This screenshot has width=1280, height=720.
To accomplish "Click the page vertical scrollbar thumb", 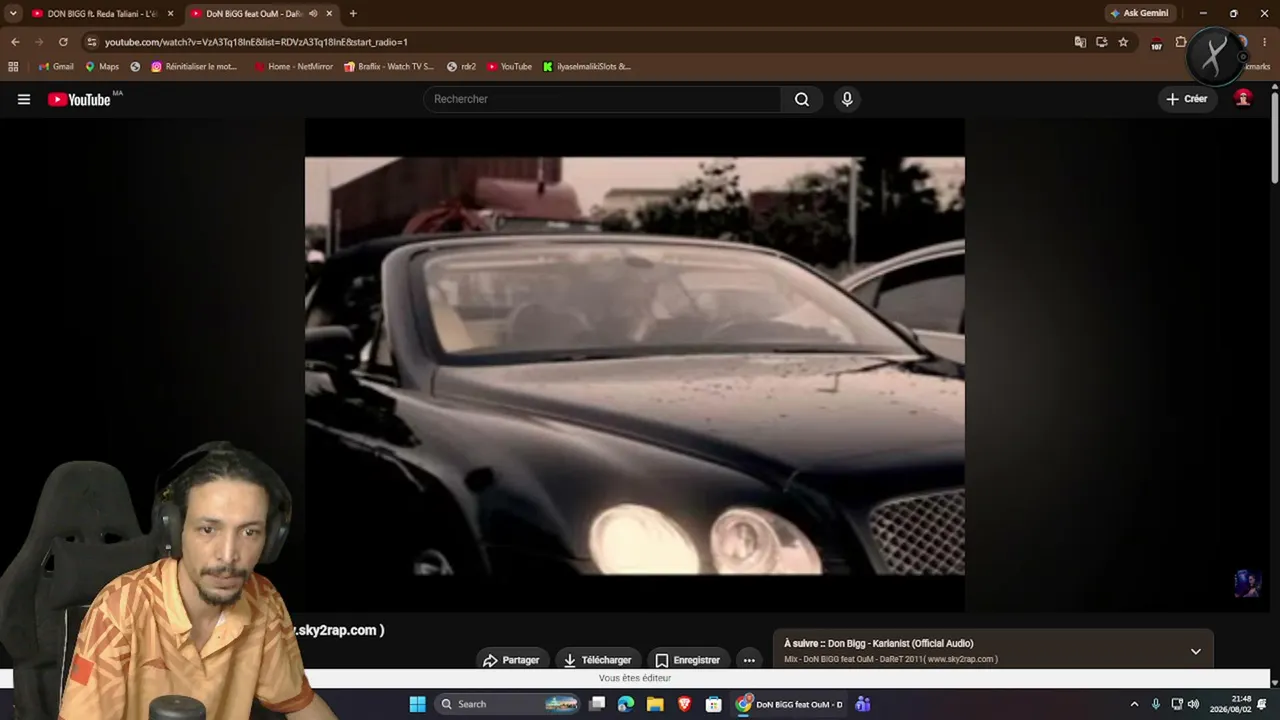I will tap(1274, 138).
